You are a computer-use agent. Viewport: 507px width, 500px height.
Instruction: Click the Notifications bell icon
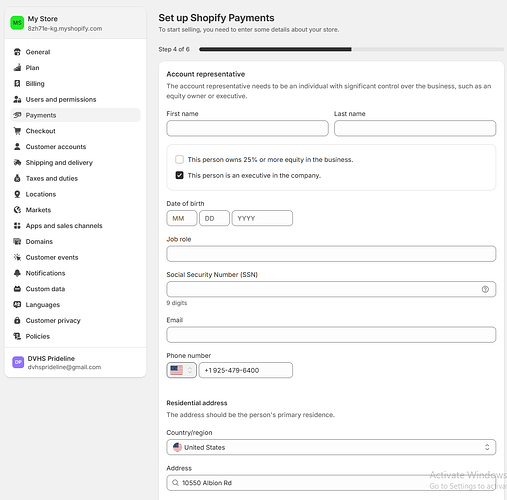pos(17,273)
